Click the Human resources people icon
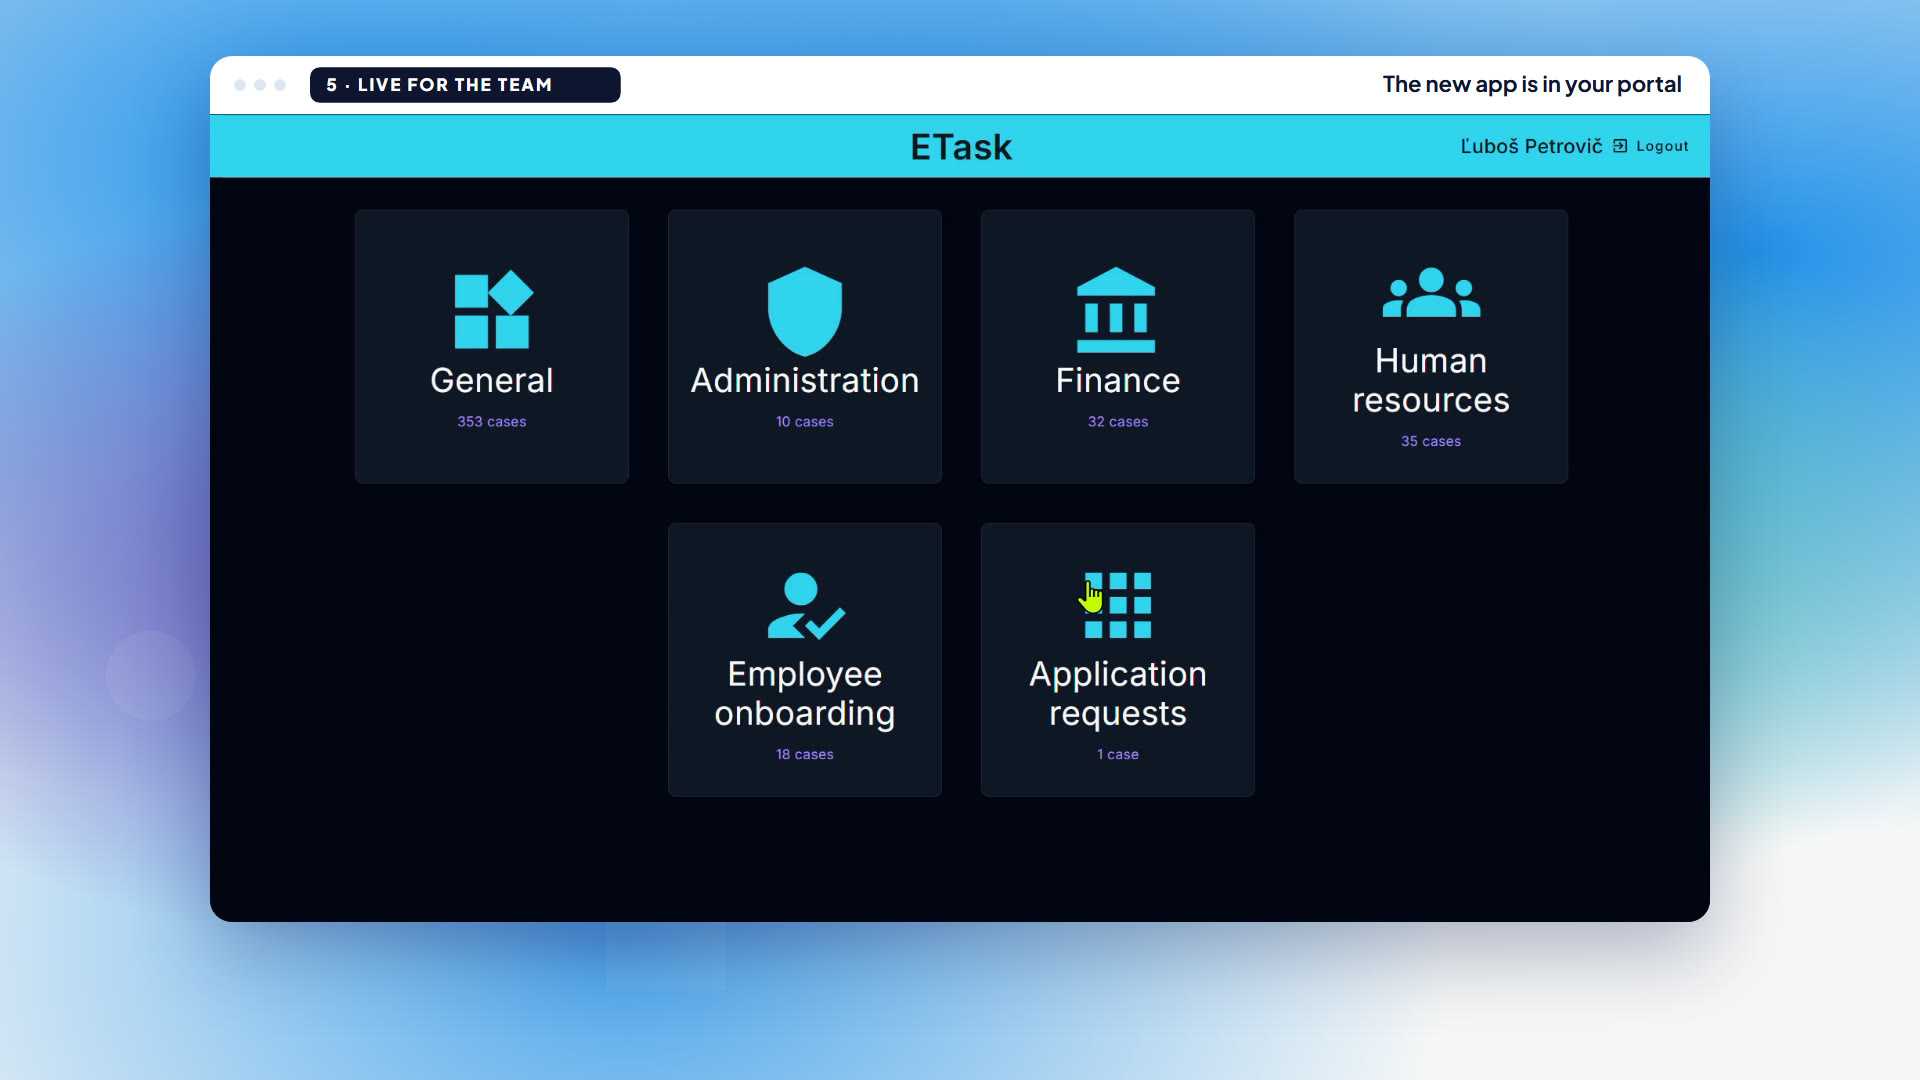 1431,292
